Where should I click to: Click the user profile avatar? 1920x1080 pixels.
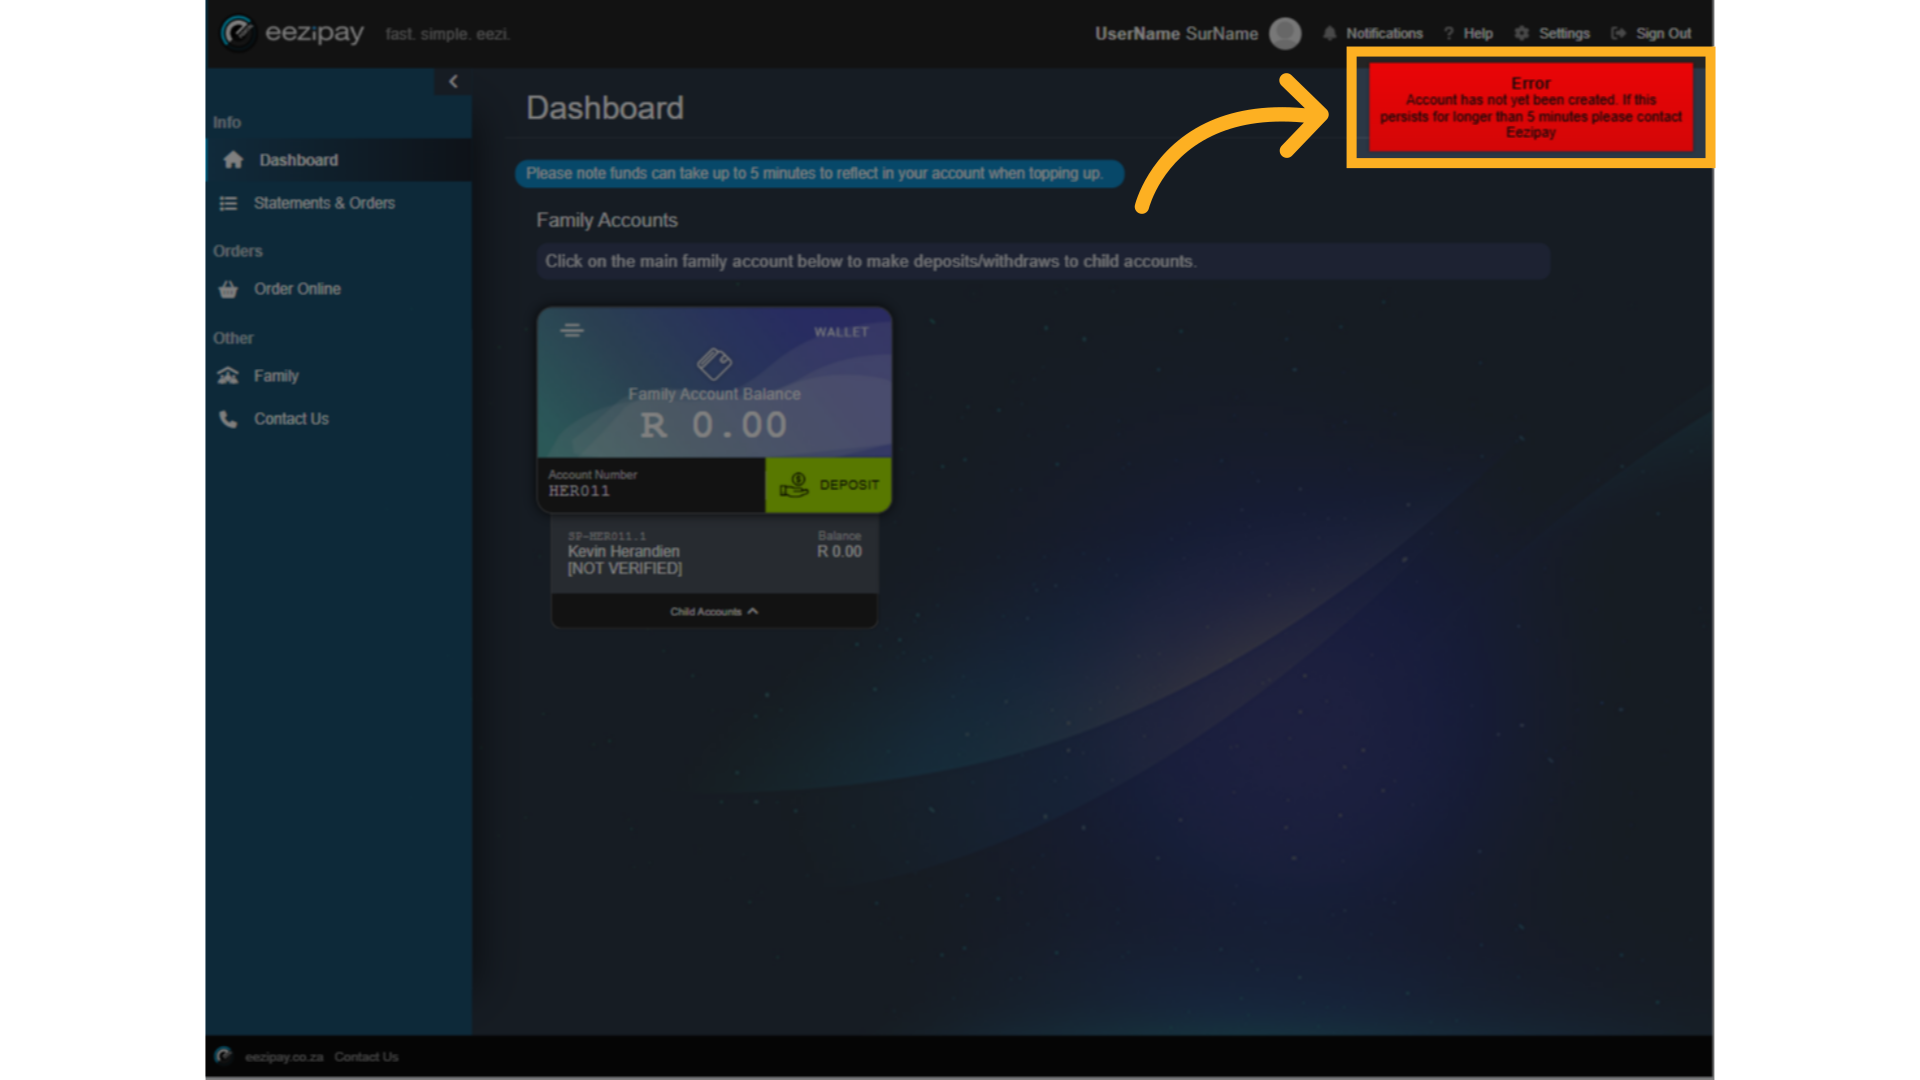click(1285, 33)
